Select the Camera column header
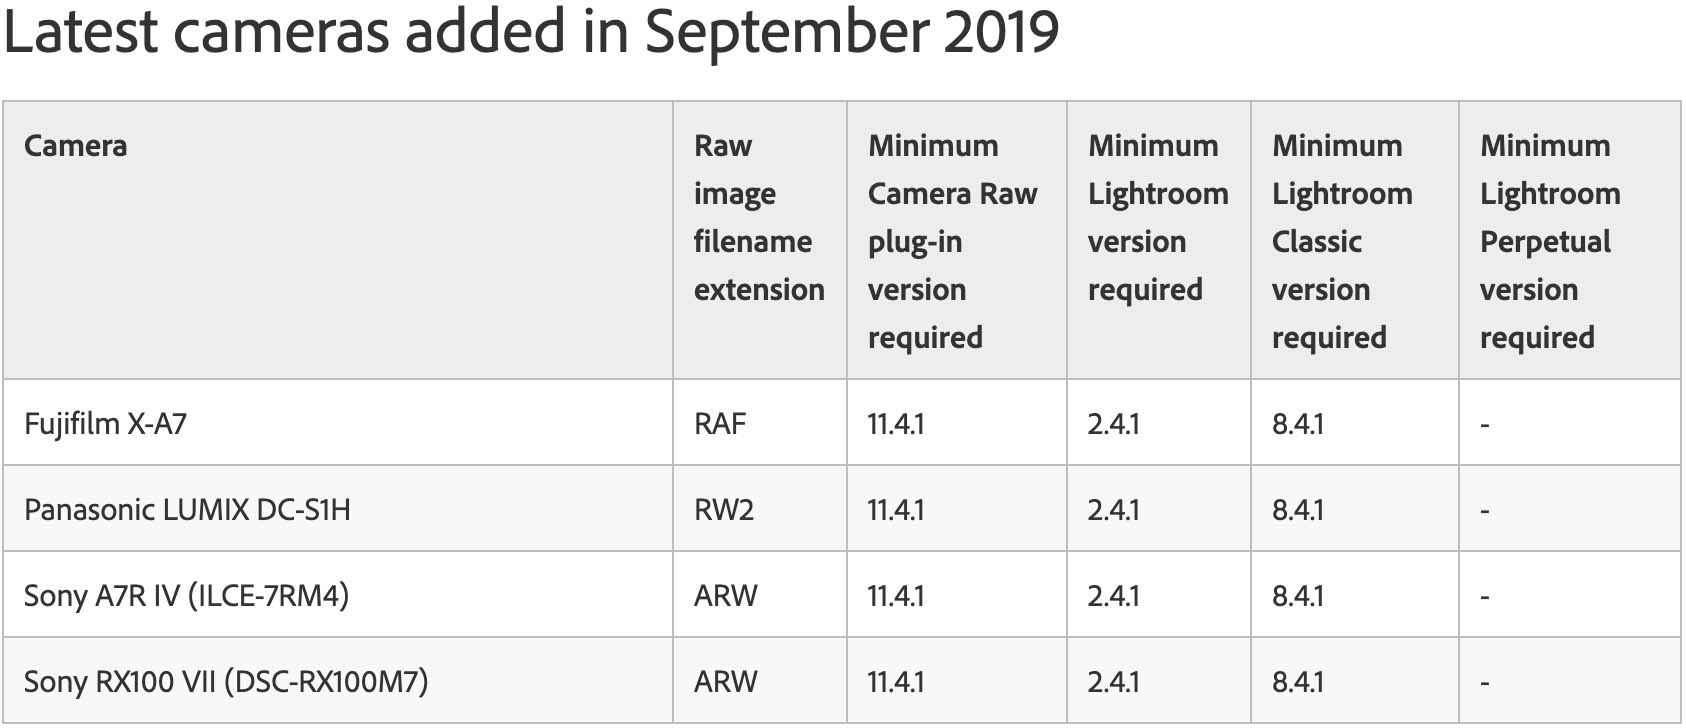Image resolution: width=1686 pixels, height=728 pixels. click(x=76, y=146)
